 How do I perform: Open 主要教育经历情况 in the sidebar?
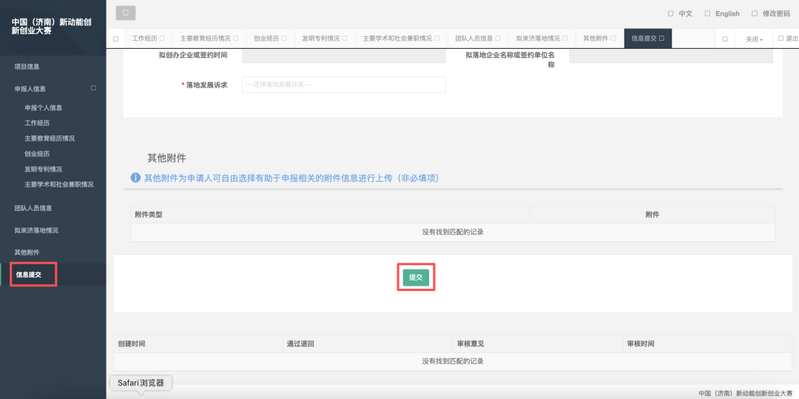pos(49,138)
